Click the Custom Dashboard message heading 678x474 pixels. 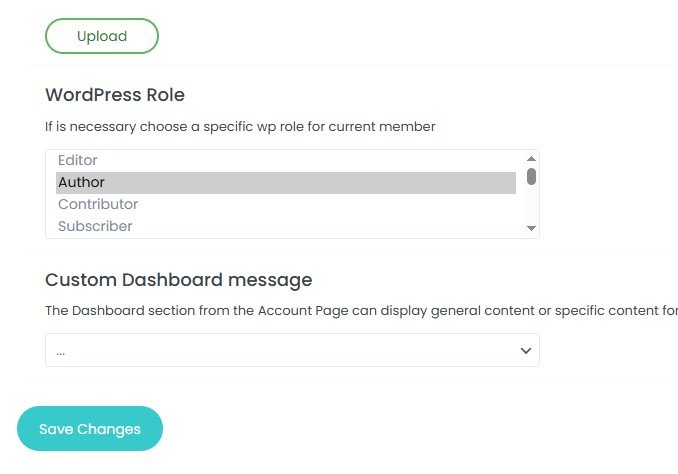click(x=179, y=279)
